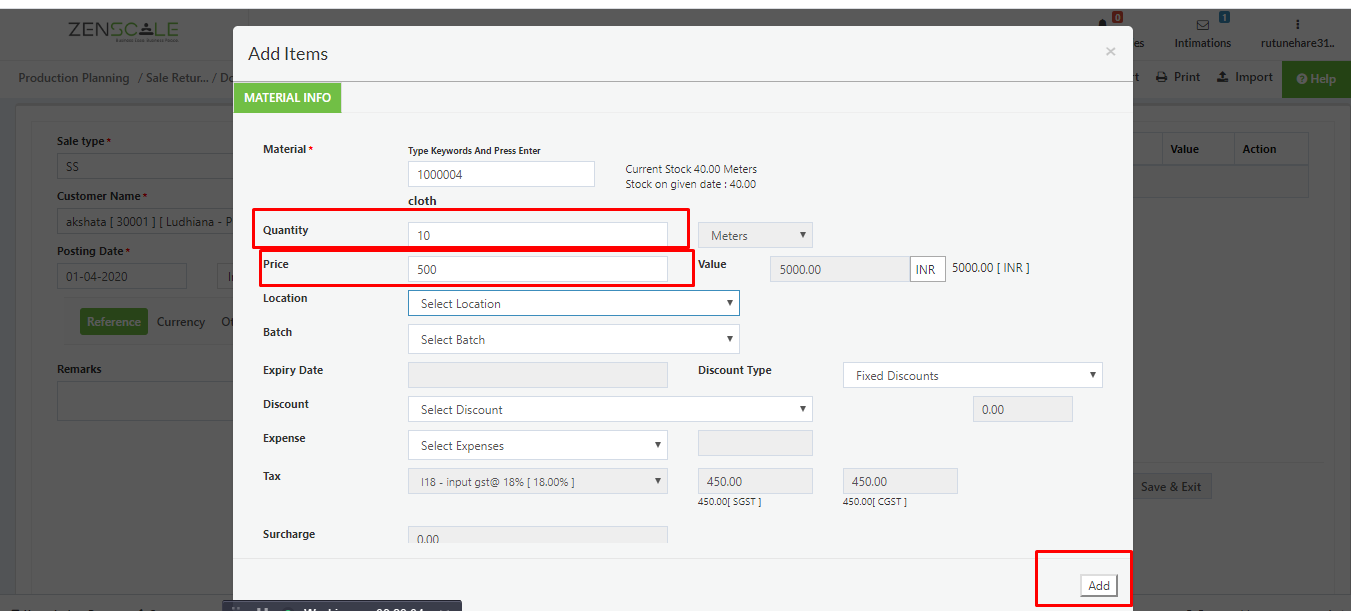Click the Import upload icon
1351x611 pixels.
pyautogui.click(x=1222, y=77)
